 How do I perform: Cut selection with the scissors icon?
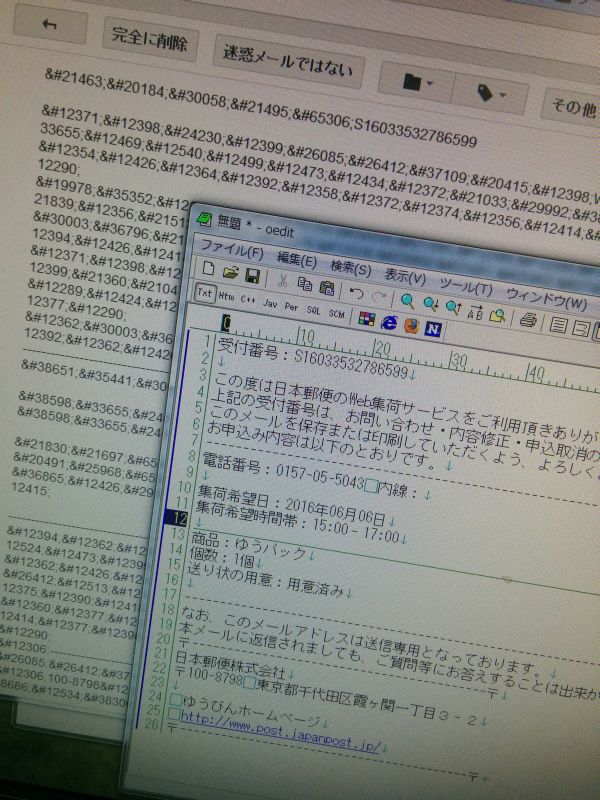(282, 280)
